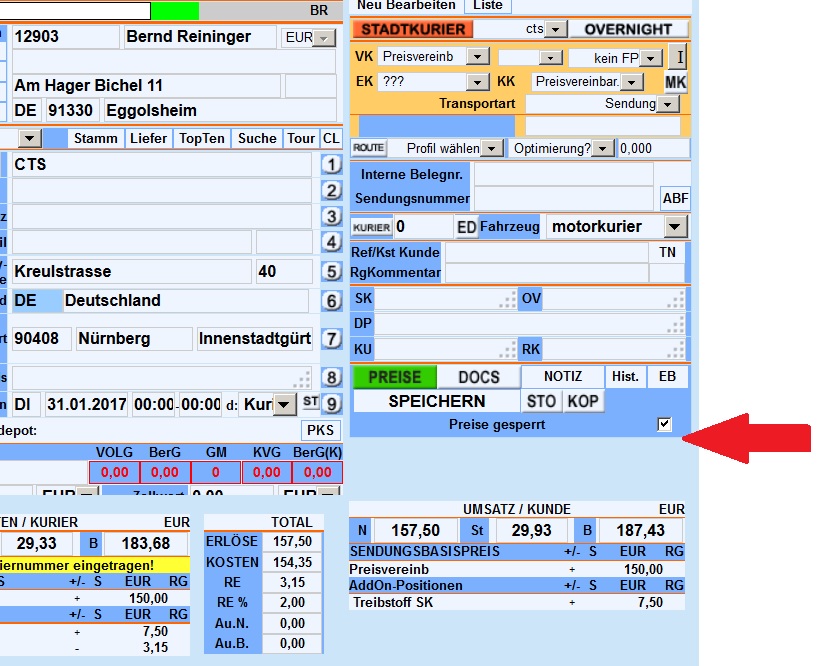This screenshot has width=817, height=666.
Task: Click the B button beside 183,68
Action: point(93,544)
